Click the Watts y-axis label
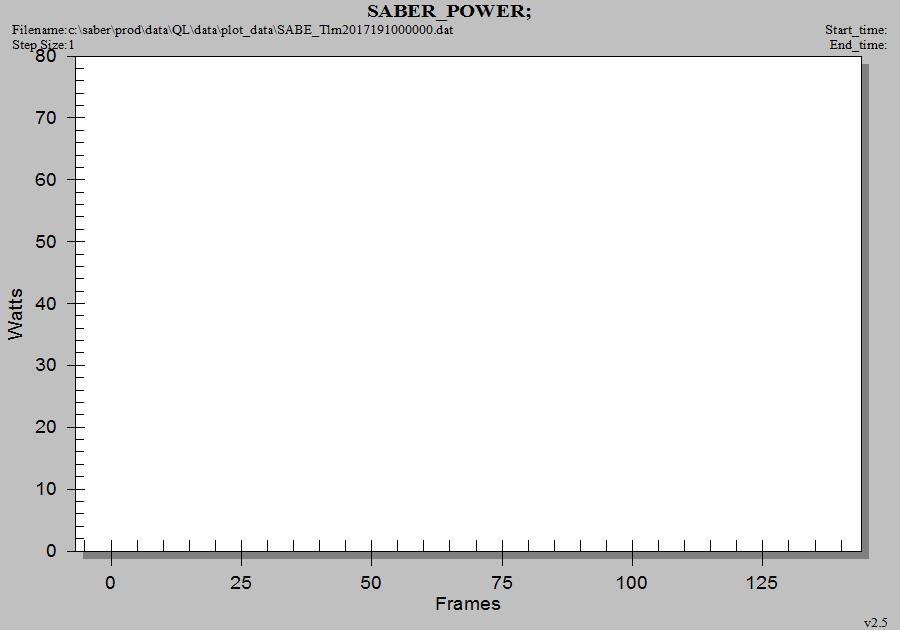This screenshot has width=900, height=630. pyautogui.click(x=16, y=314)
